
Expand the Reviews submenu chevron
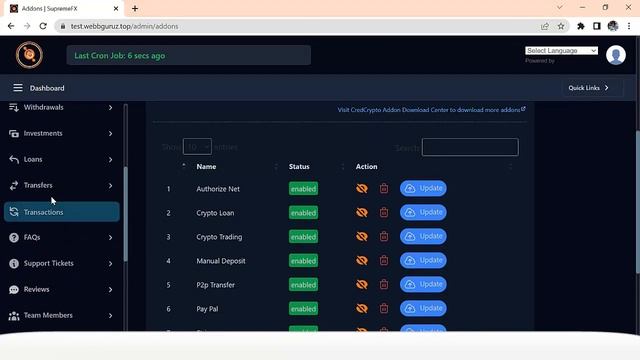pyautogui.click(x=110, y=289)
